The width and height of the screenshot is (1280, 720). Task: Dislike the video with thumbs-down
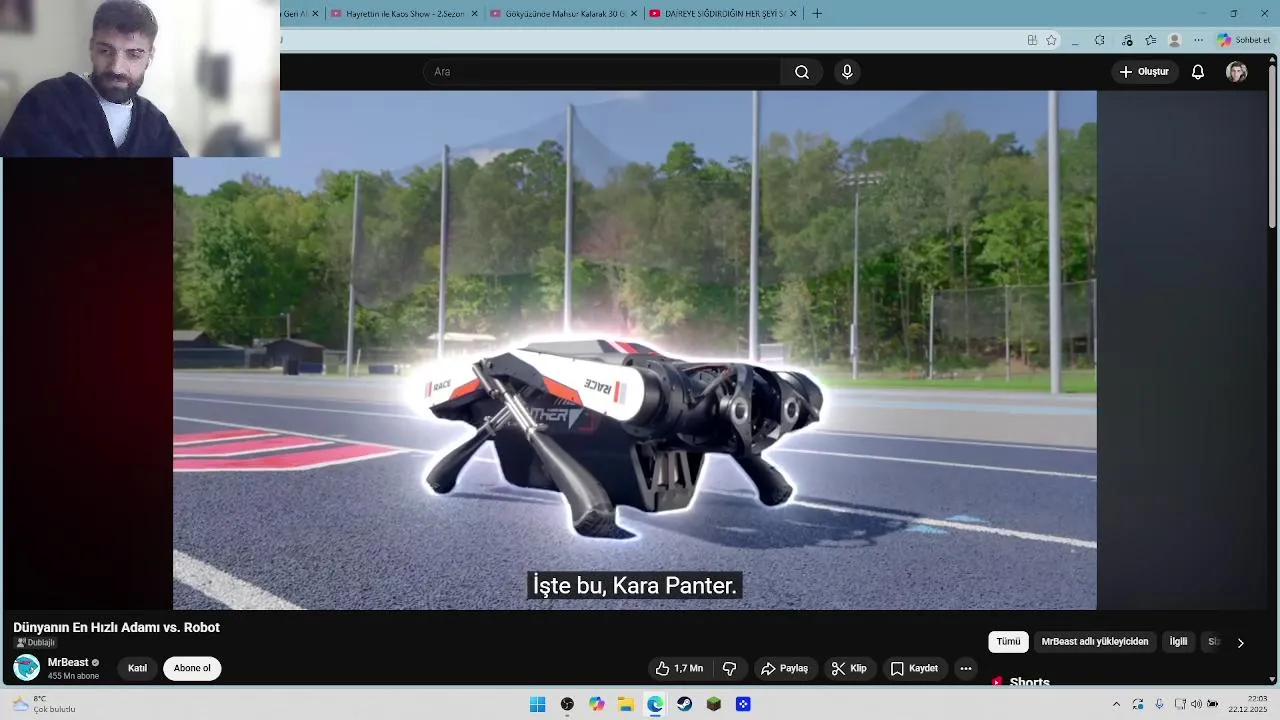729,668
